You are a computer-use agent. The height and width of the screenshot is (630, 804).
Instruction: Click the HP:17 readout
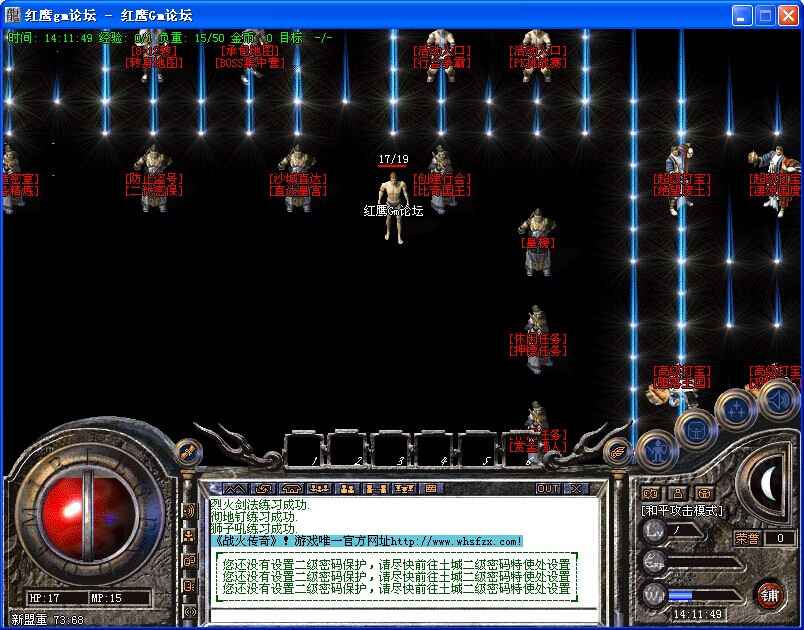(x=45, y=598)
